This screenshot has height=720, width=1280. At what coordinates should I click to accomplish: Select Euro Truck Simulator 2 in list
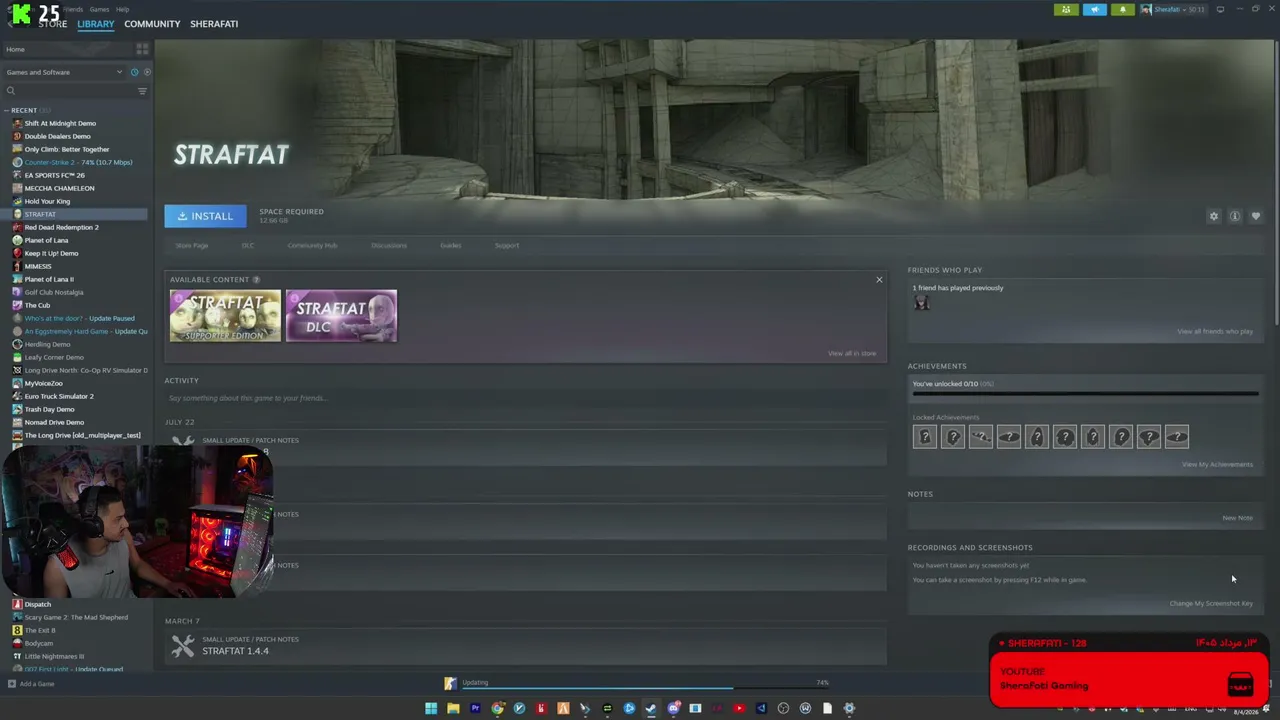coord(76,396)
